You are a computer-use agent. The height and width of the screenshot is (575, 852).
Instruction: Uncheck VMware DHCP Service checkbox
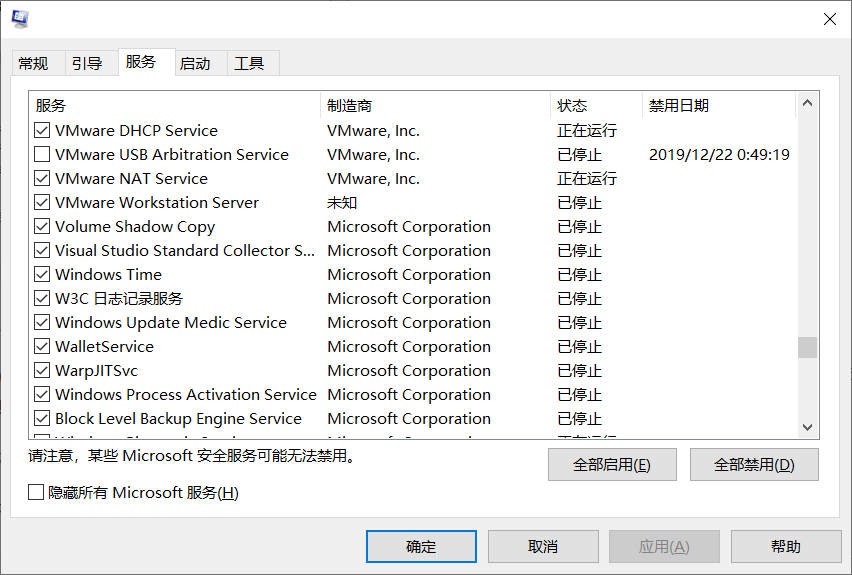click(x=42, y=130)
